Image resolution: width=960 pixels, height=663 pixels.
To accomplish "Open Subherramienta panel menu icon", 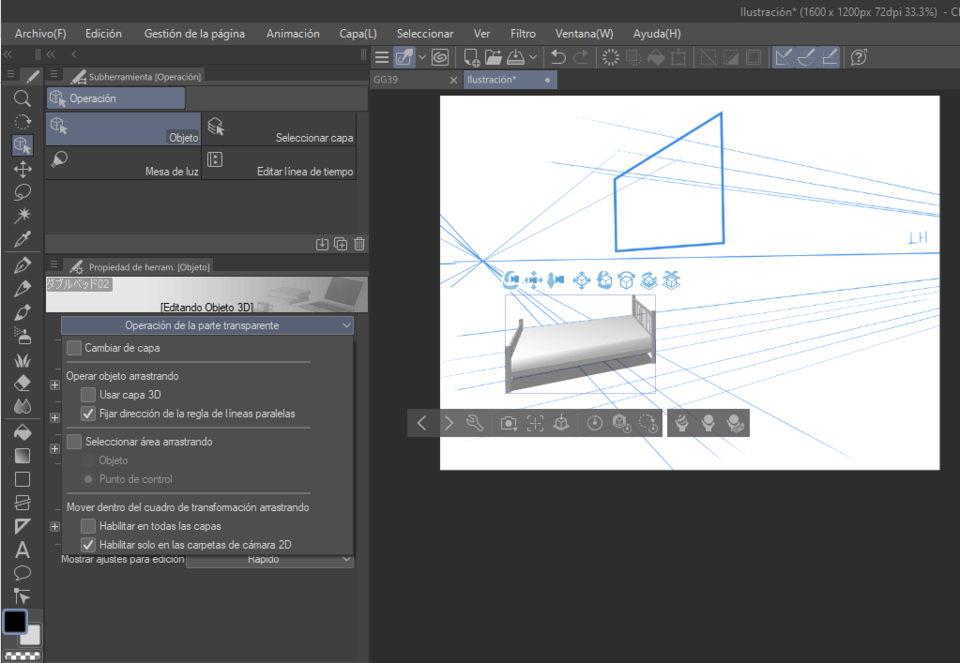I will point(54,74).
